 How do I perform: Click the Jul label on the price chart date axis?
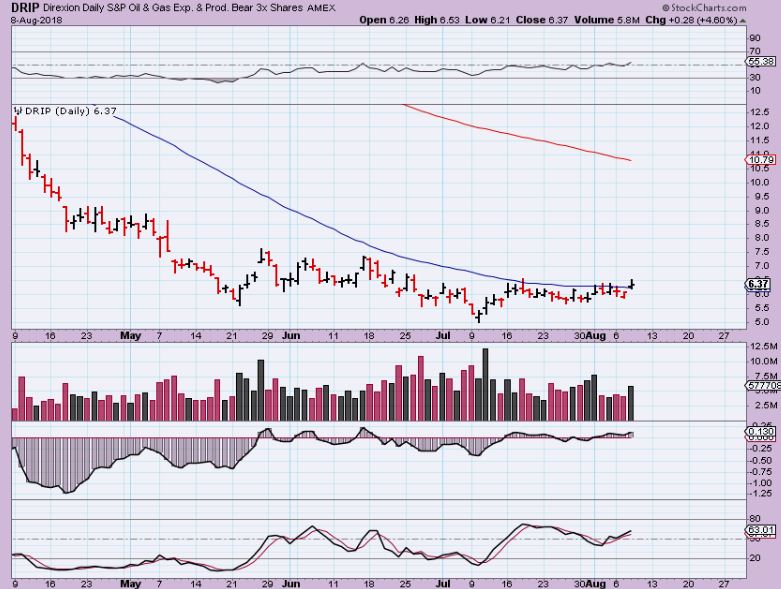coord(443,336)
